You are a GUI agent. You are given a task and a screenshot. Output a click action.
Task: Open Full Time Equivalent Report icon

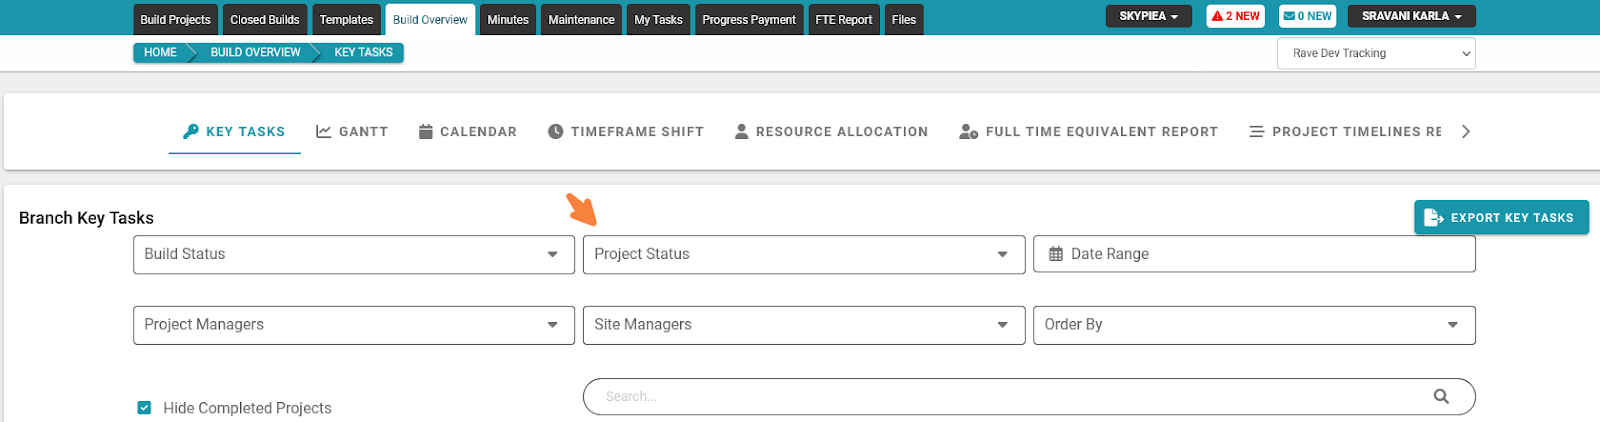[968, 131]
